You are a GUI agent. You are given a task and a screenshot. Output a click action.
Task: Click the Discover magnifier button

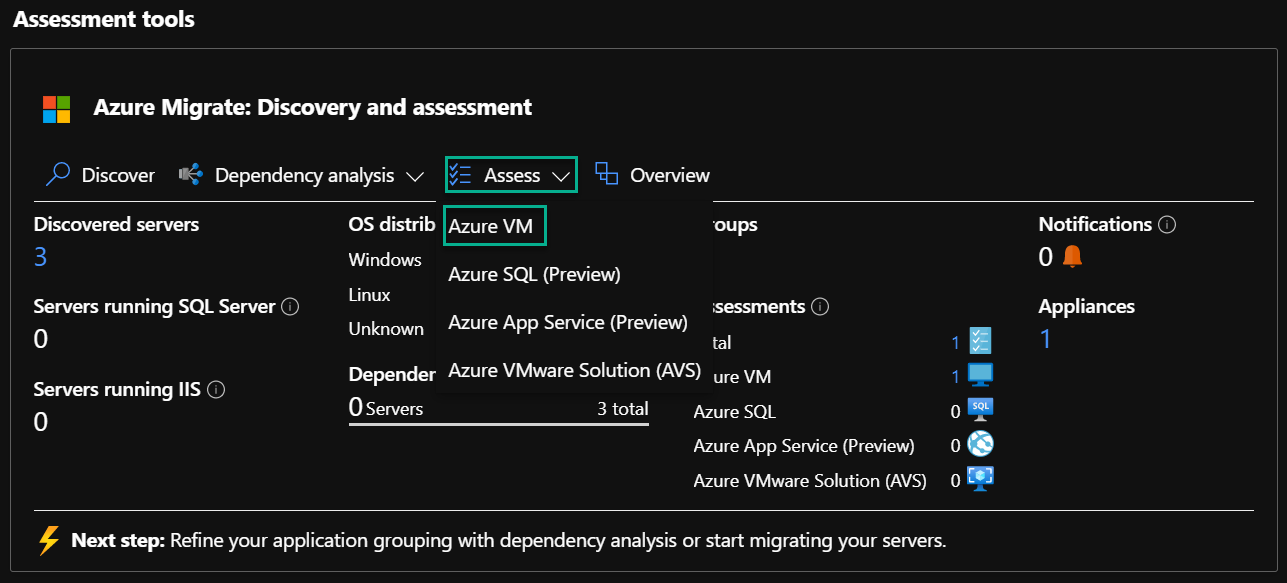tap(101, 175)
